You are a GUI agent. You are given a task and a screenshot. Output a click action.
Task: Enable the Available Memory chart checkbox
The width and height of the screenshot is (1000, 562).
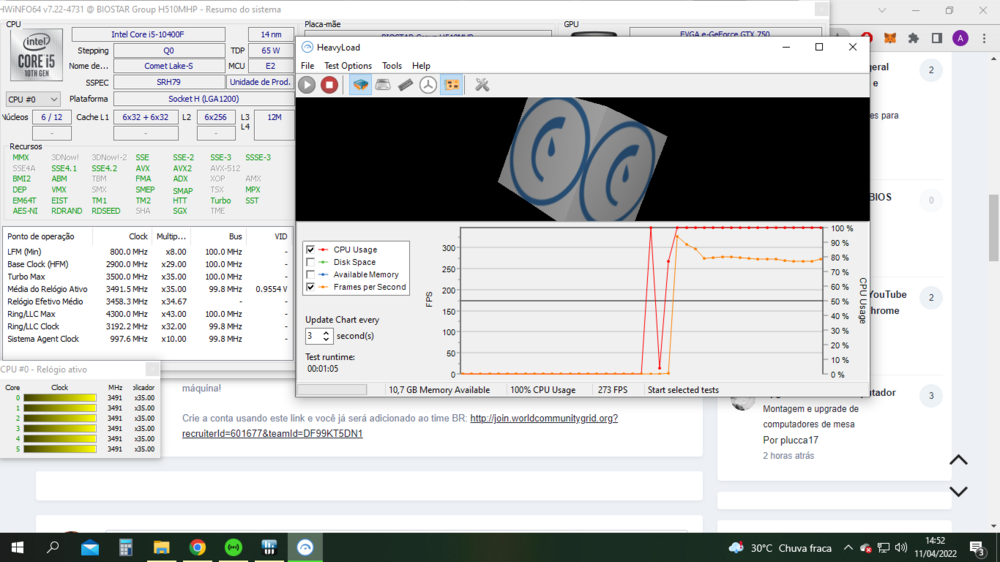point(311,274)
